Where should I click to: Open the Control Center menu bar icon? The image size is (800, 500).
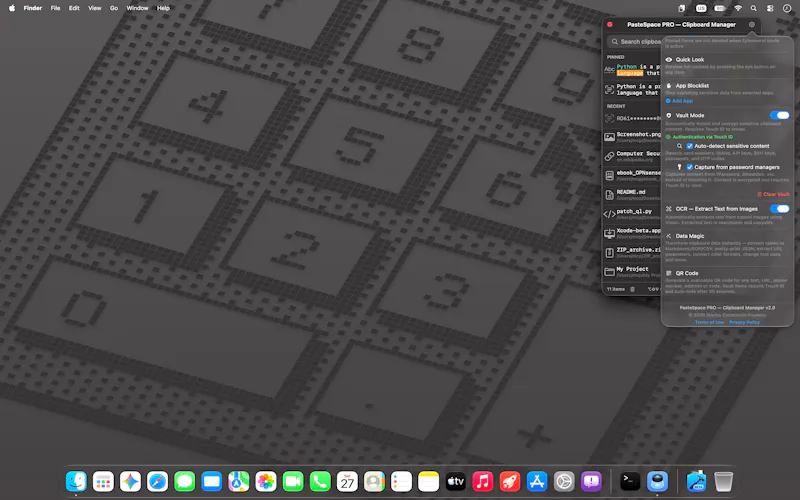pyautogui.click(x=770, y=8)
